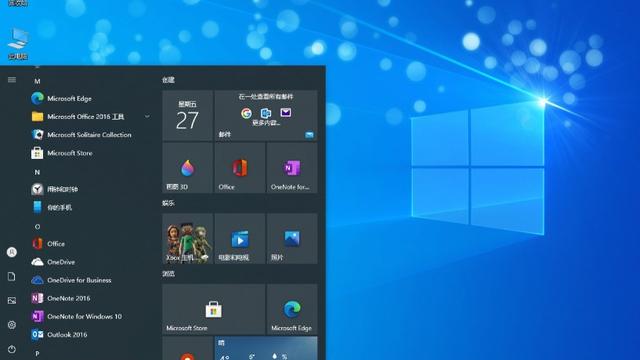Jump to letter N section header

point(37,172)
